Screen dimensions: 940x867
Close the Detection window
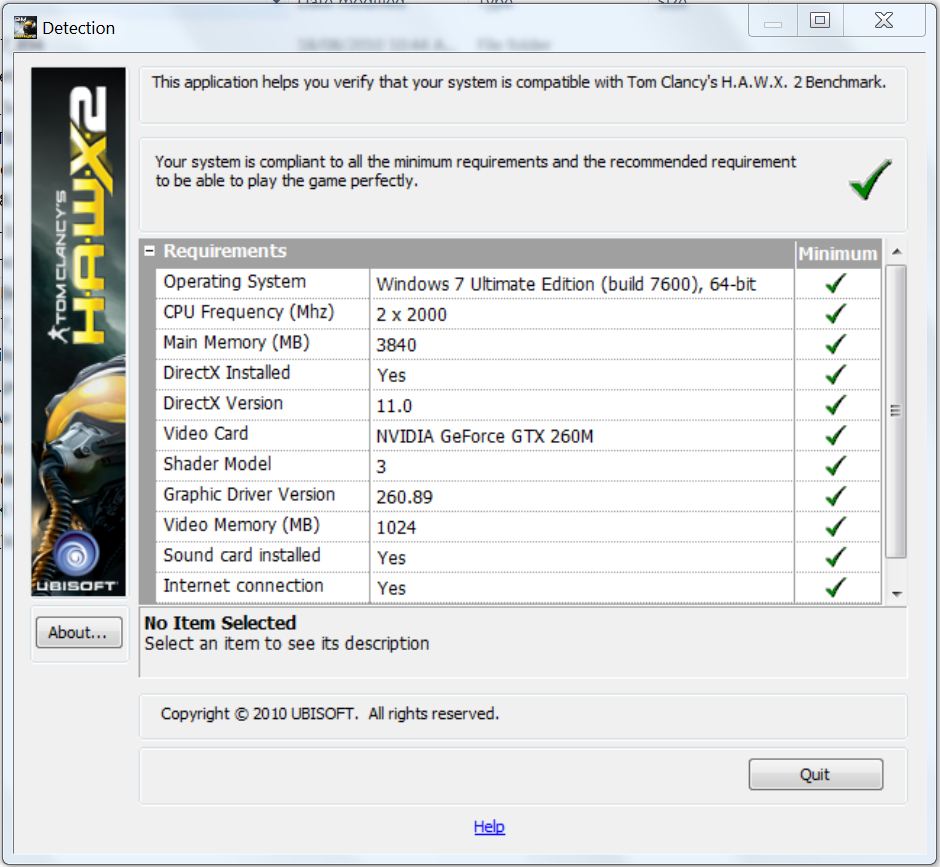coord(884,21)
